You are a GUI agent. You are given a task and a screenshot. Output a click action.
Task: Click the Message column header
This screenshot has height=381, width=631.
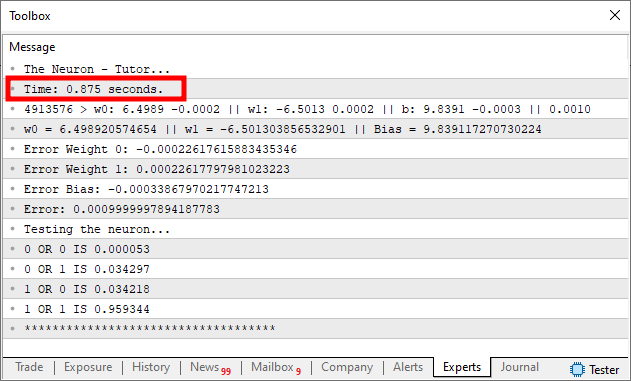click(32, 47)
